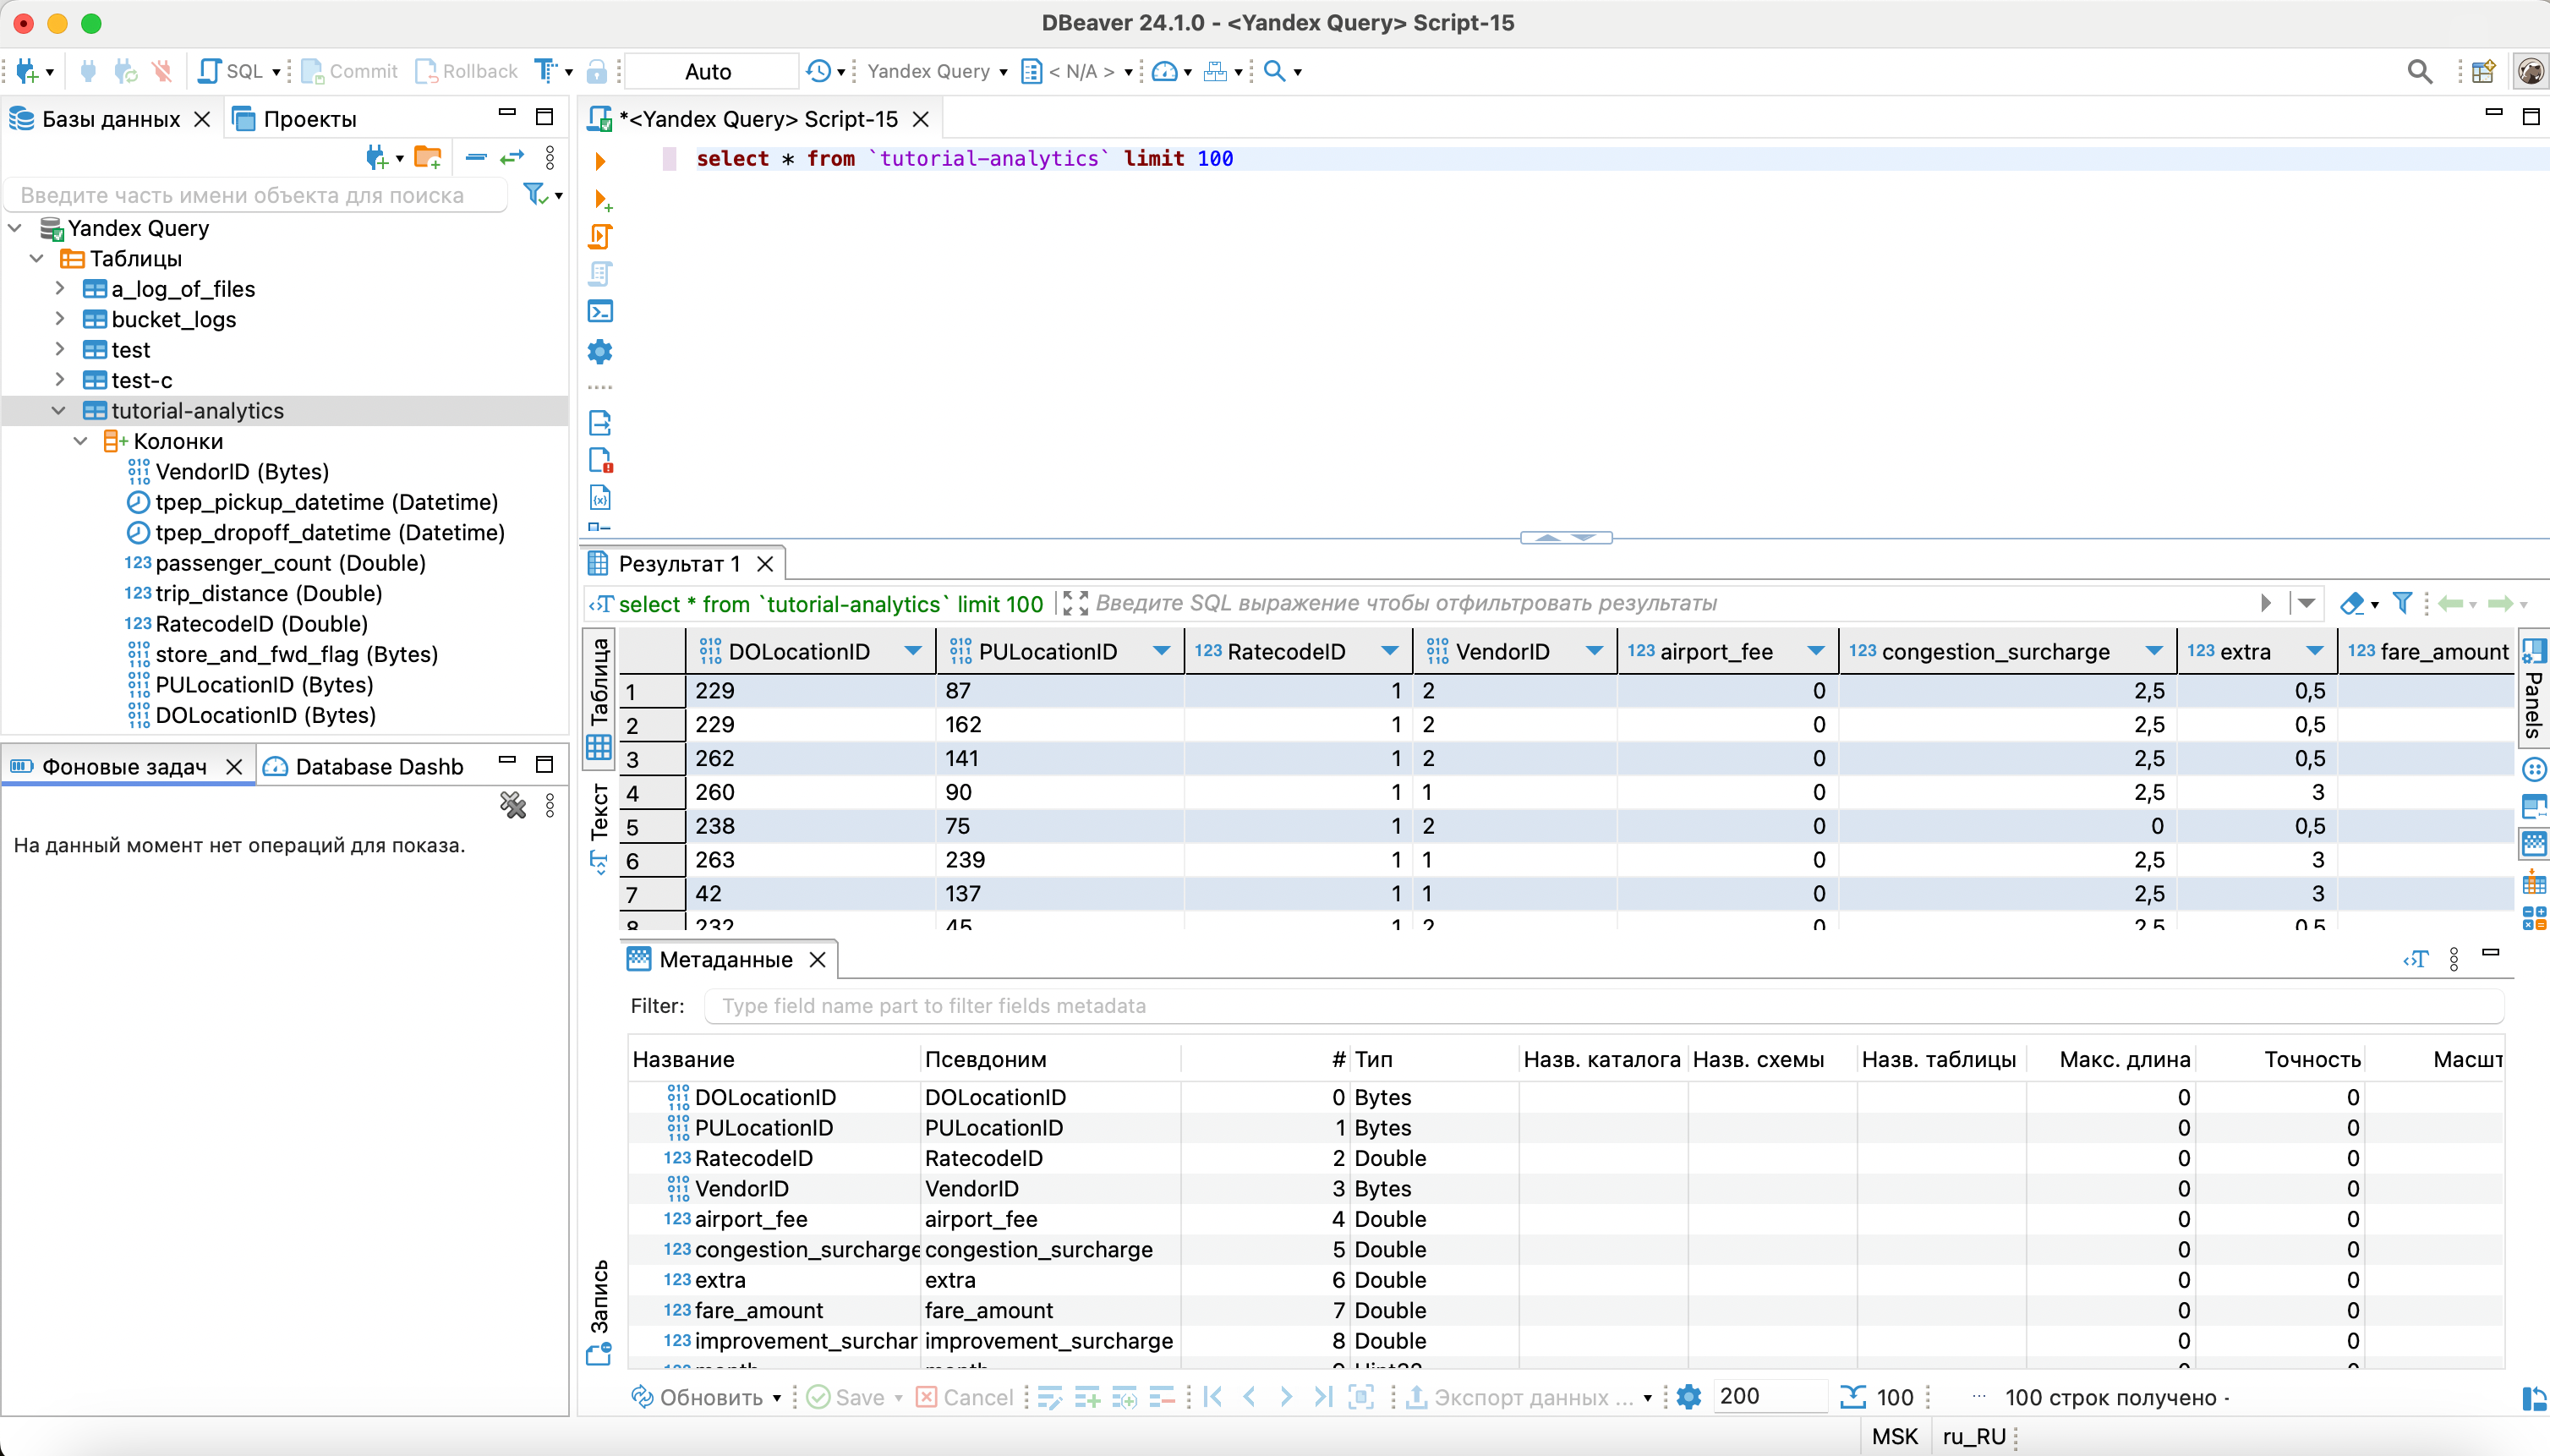Image resolution: width=2550 pixels, height=1456 pixels.
Task: Expand the bucket_logs table node
Action: click(x=59, y=319)
